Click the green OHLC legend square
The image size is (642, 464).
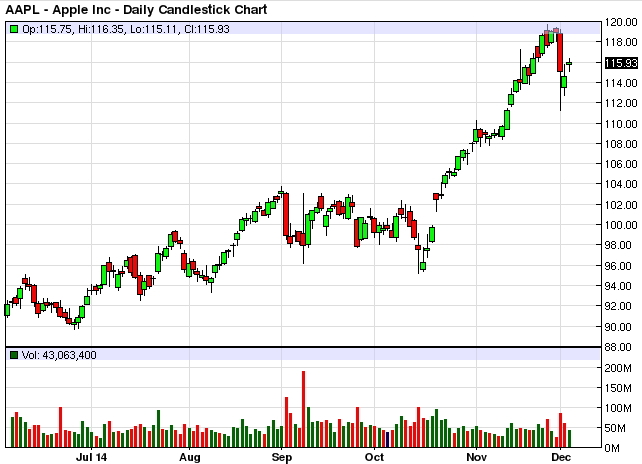coord(14,29)
